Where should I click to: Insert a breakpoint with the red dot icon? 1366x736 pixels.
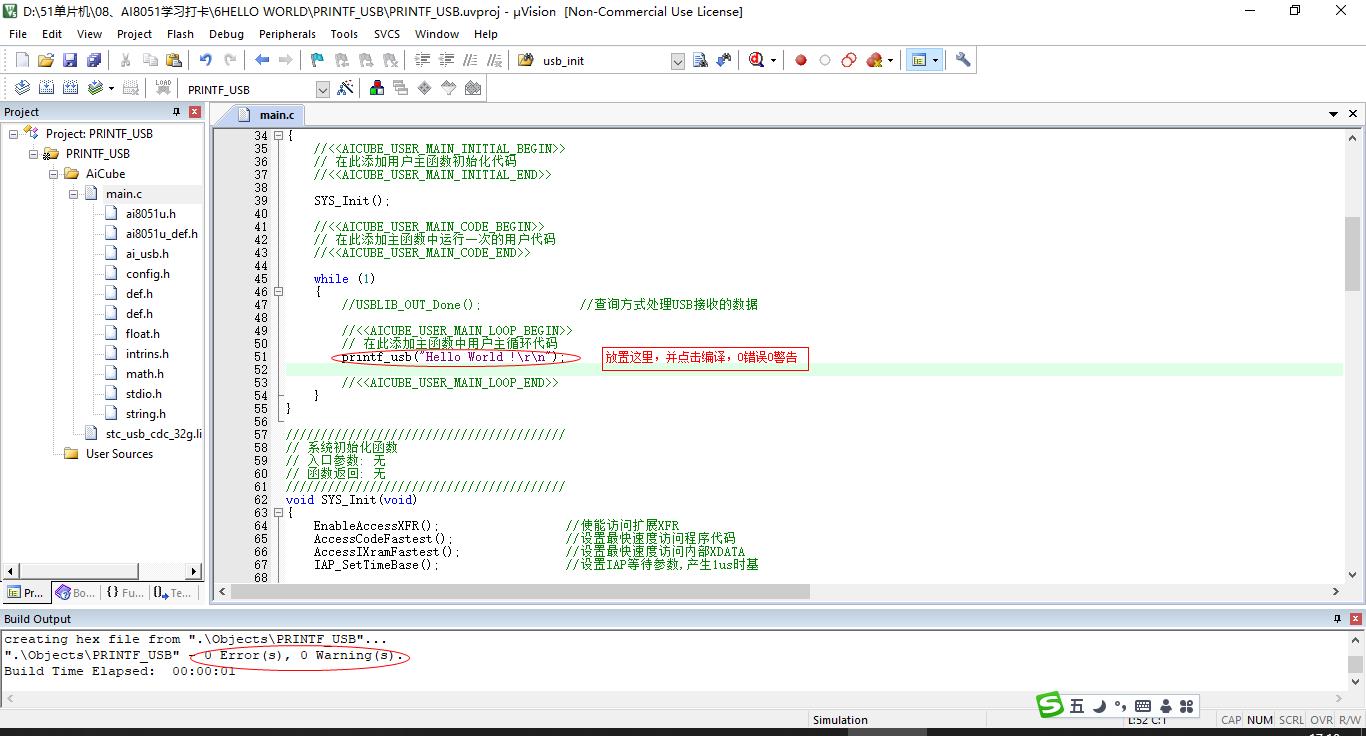[x=801, y=60]
